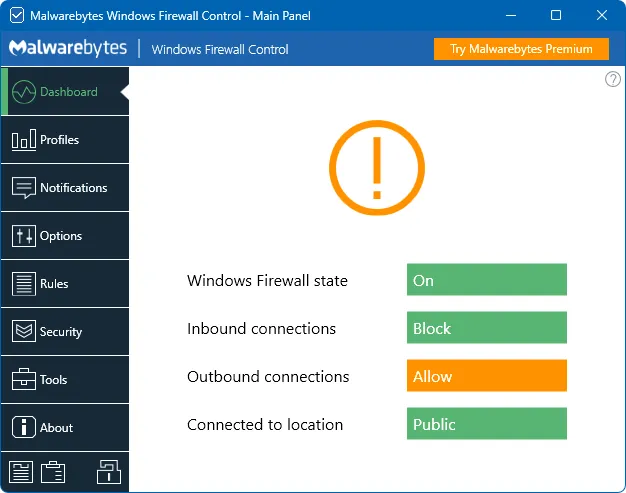Click the Public location status box
The width and height of the screenshot is (626, 493).
(x=486, y=424)
